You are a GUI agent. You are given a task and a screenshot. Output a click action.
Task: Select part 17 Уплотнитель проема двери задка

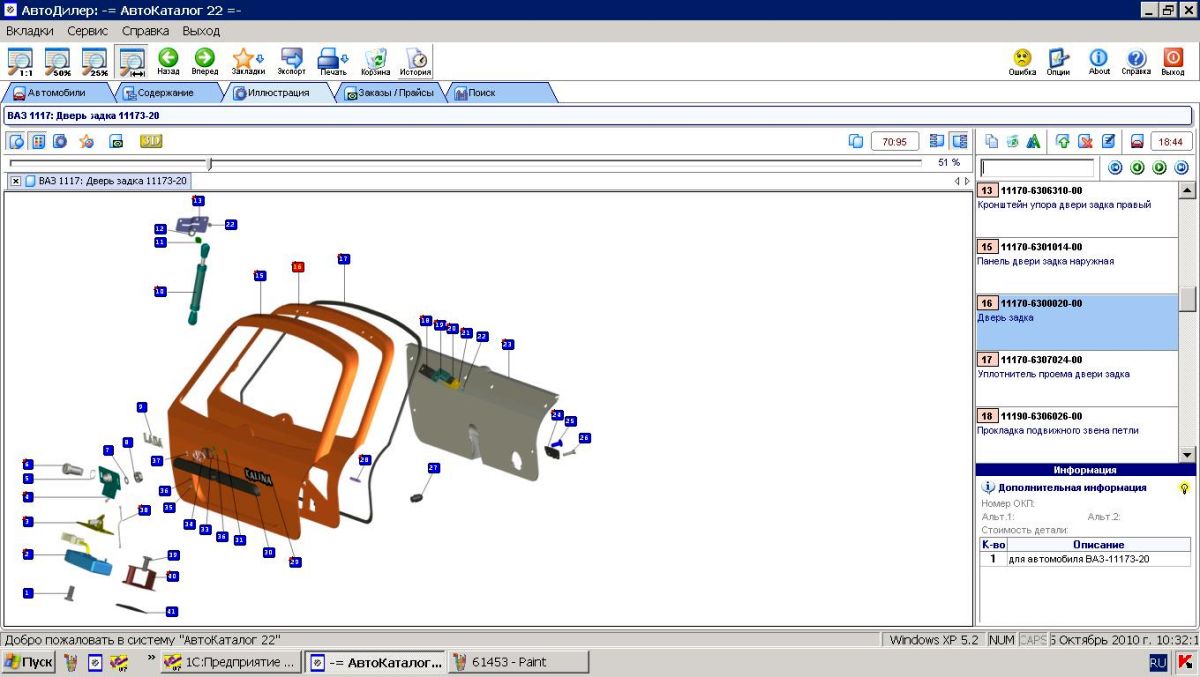(1076, 379)
